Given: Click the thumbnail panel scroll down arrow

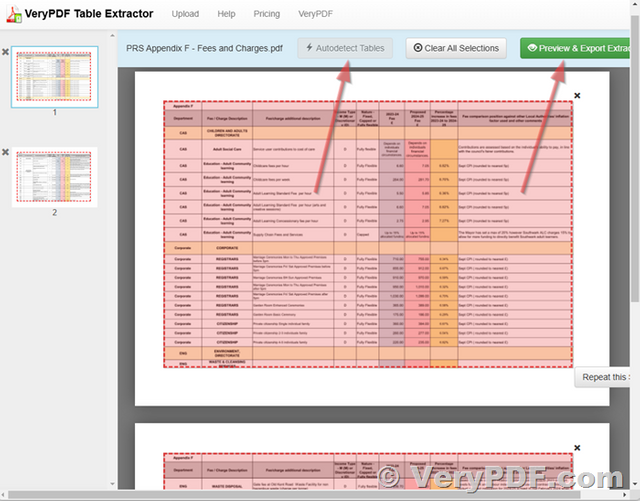Looking at the screenshot, I should (x=113, y=484).
